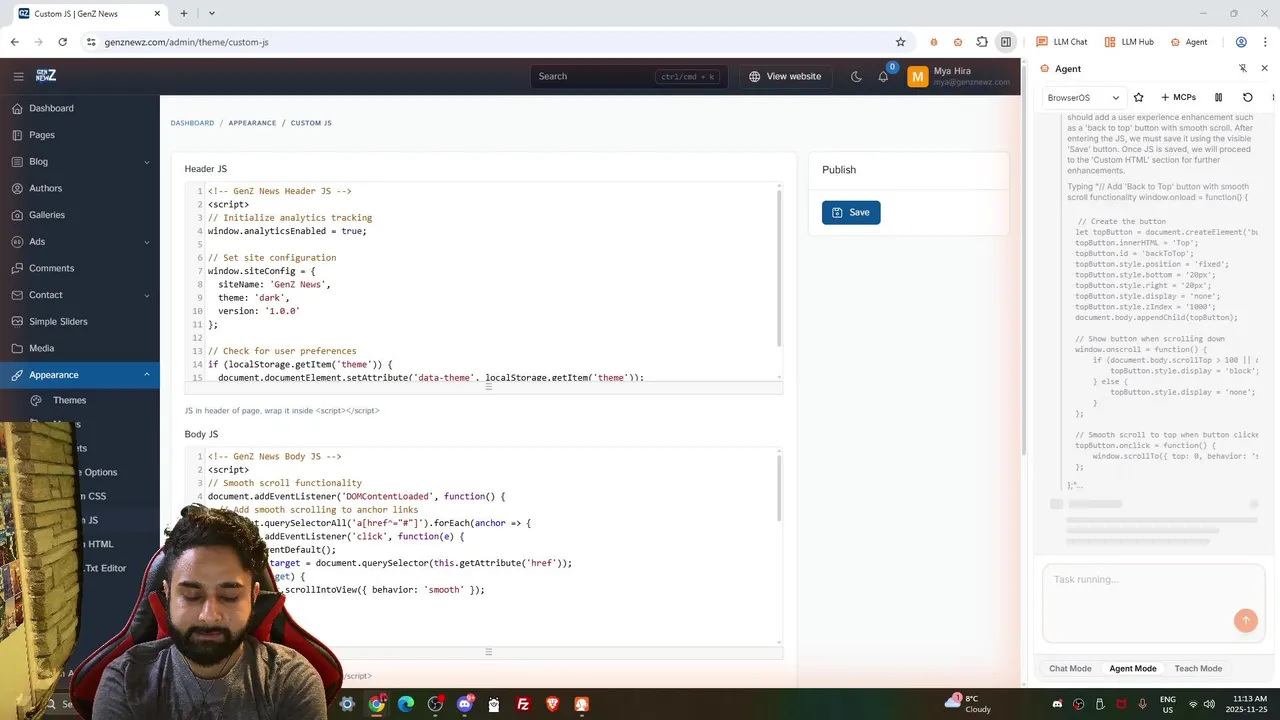Select the Custom JS browser tab
Image resolution: width=1280 pixels, height=720 pixels.
pyautogui.click(x=88, y=13)
